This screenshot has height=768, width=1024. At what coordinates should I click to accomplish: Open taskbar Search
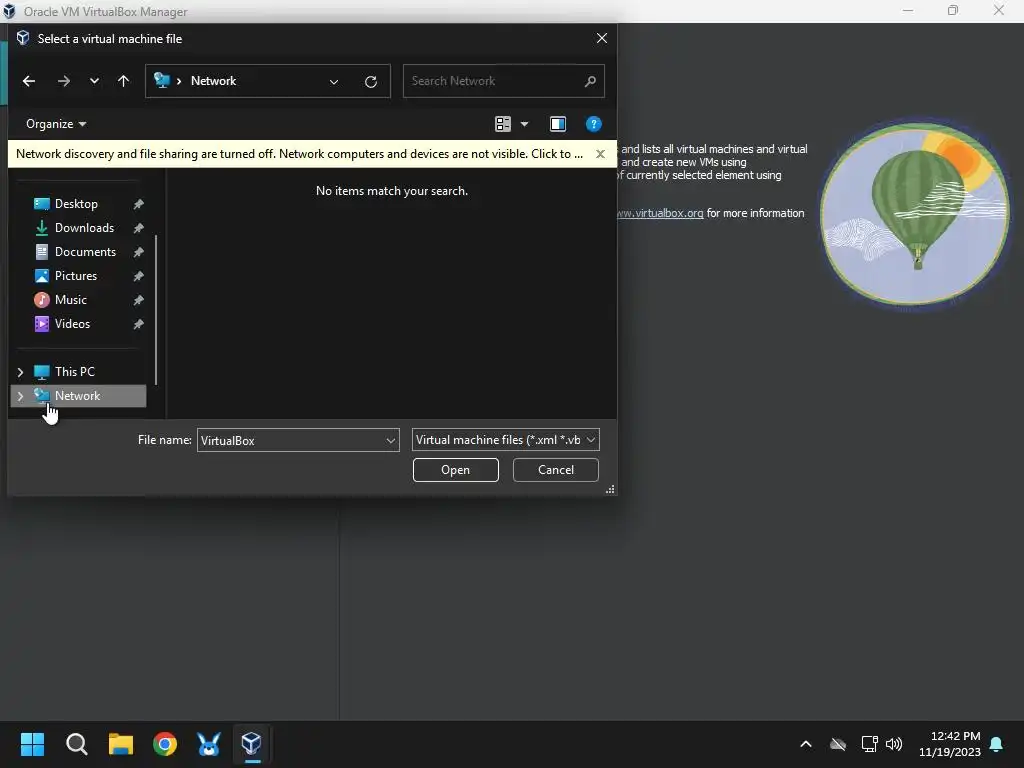tap(76, 744)
